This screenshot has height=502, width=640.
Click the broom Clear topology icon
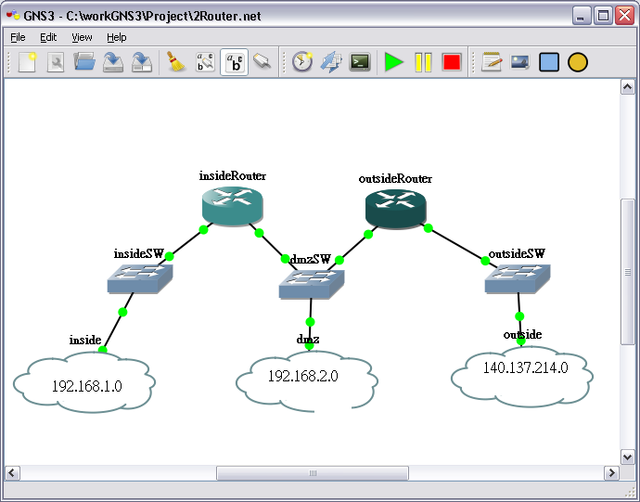point(176,62)
